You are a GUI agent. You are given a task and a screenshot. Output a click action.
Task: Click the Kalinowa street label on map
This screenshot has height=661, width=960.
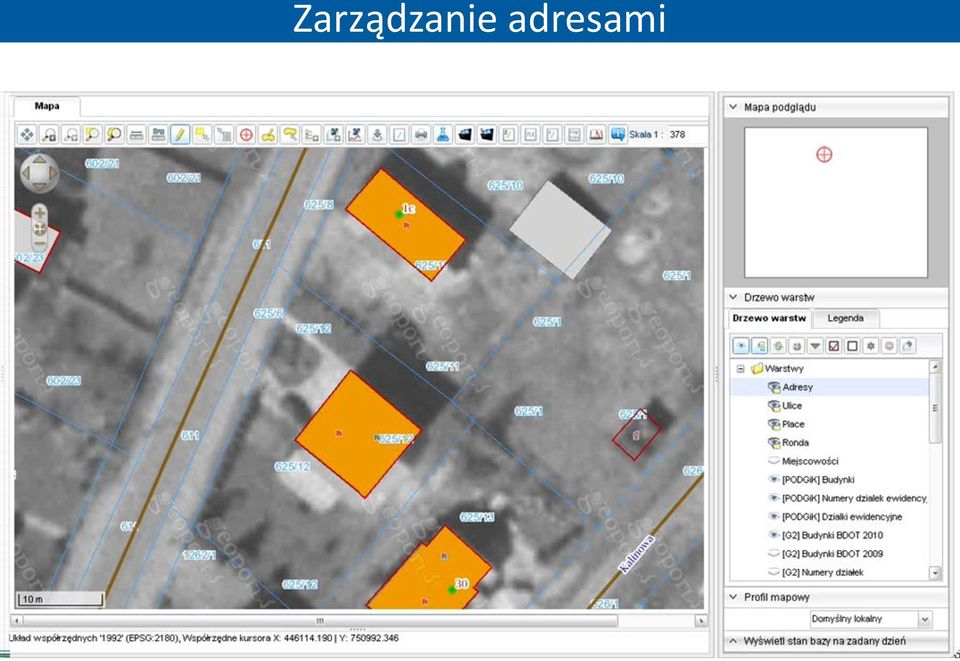(x=637, y=554)
